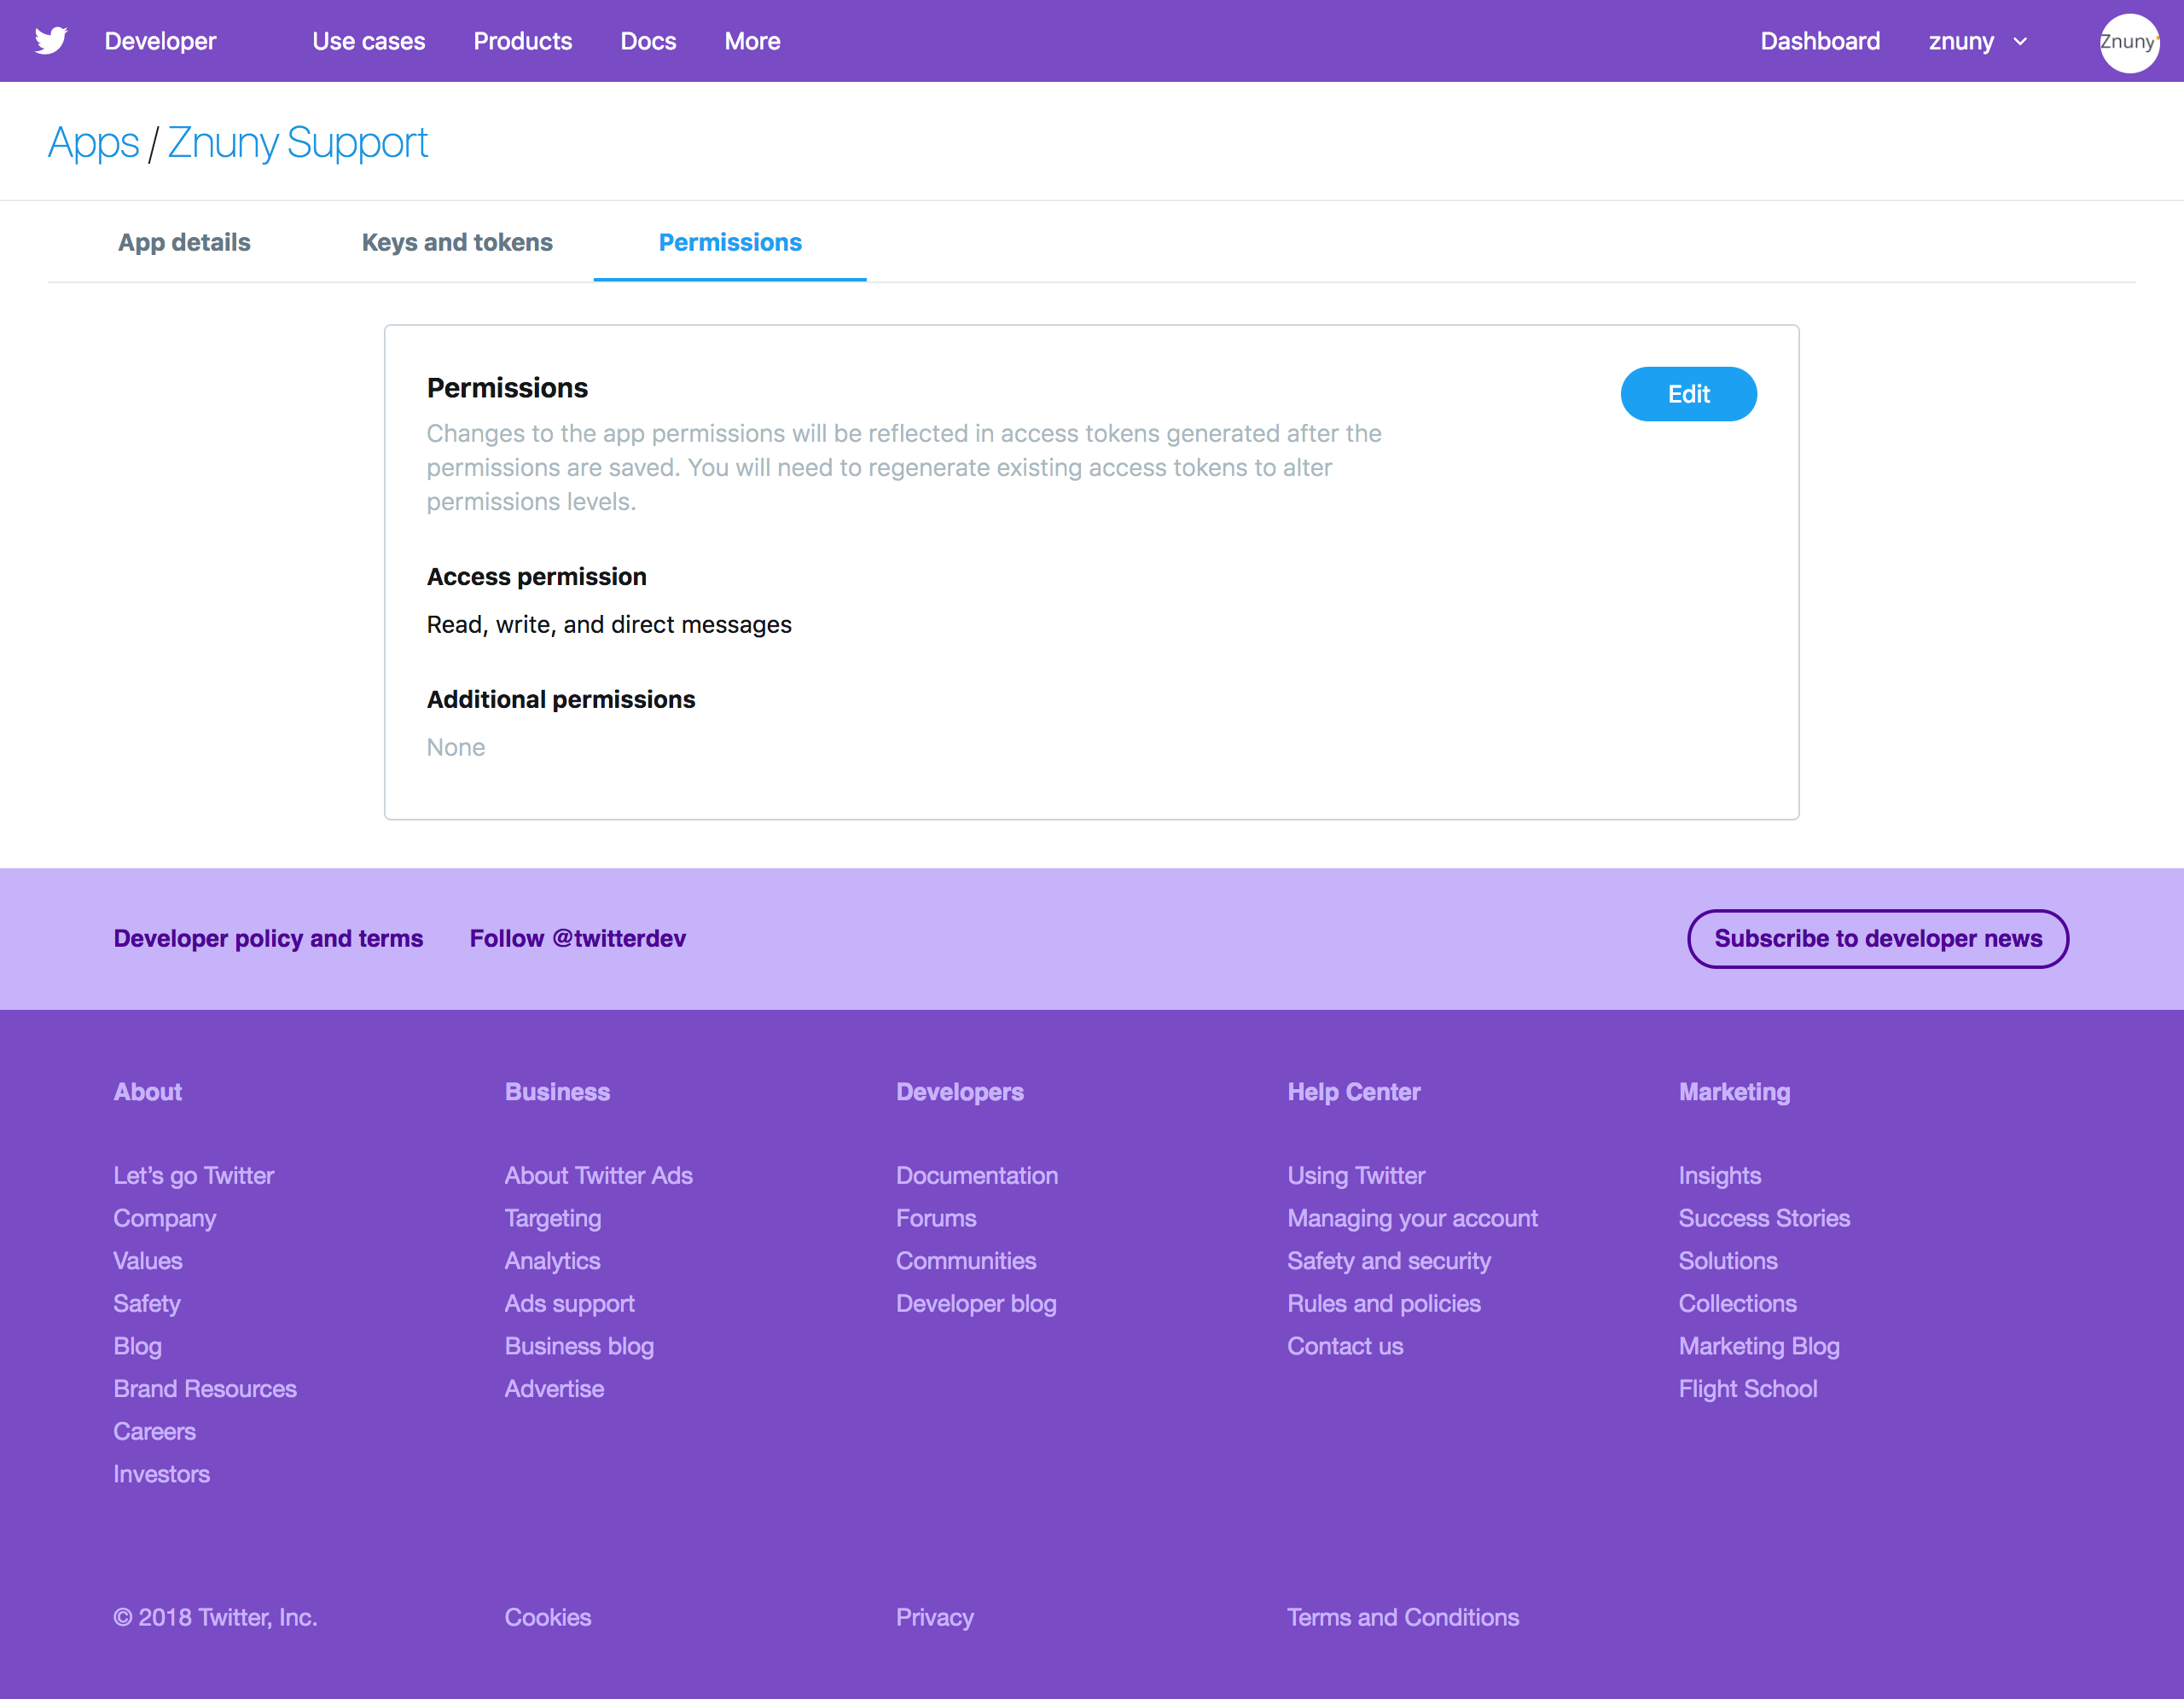The width and height of the screenshot is (2184, 1699).
Task: Click the 'None' additional permissions value
Action: tap(456, 747)
